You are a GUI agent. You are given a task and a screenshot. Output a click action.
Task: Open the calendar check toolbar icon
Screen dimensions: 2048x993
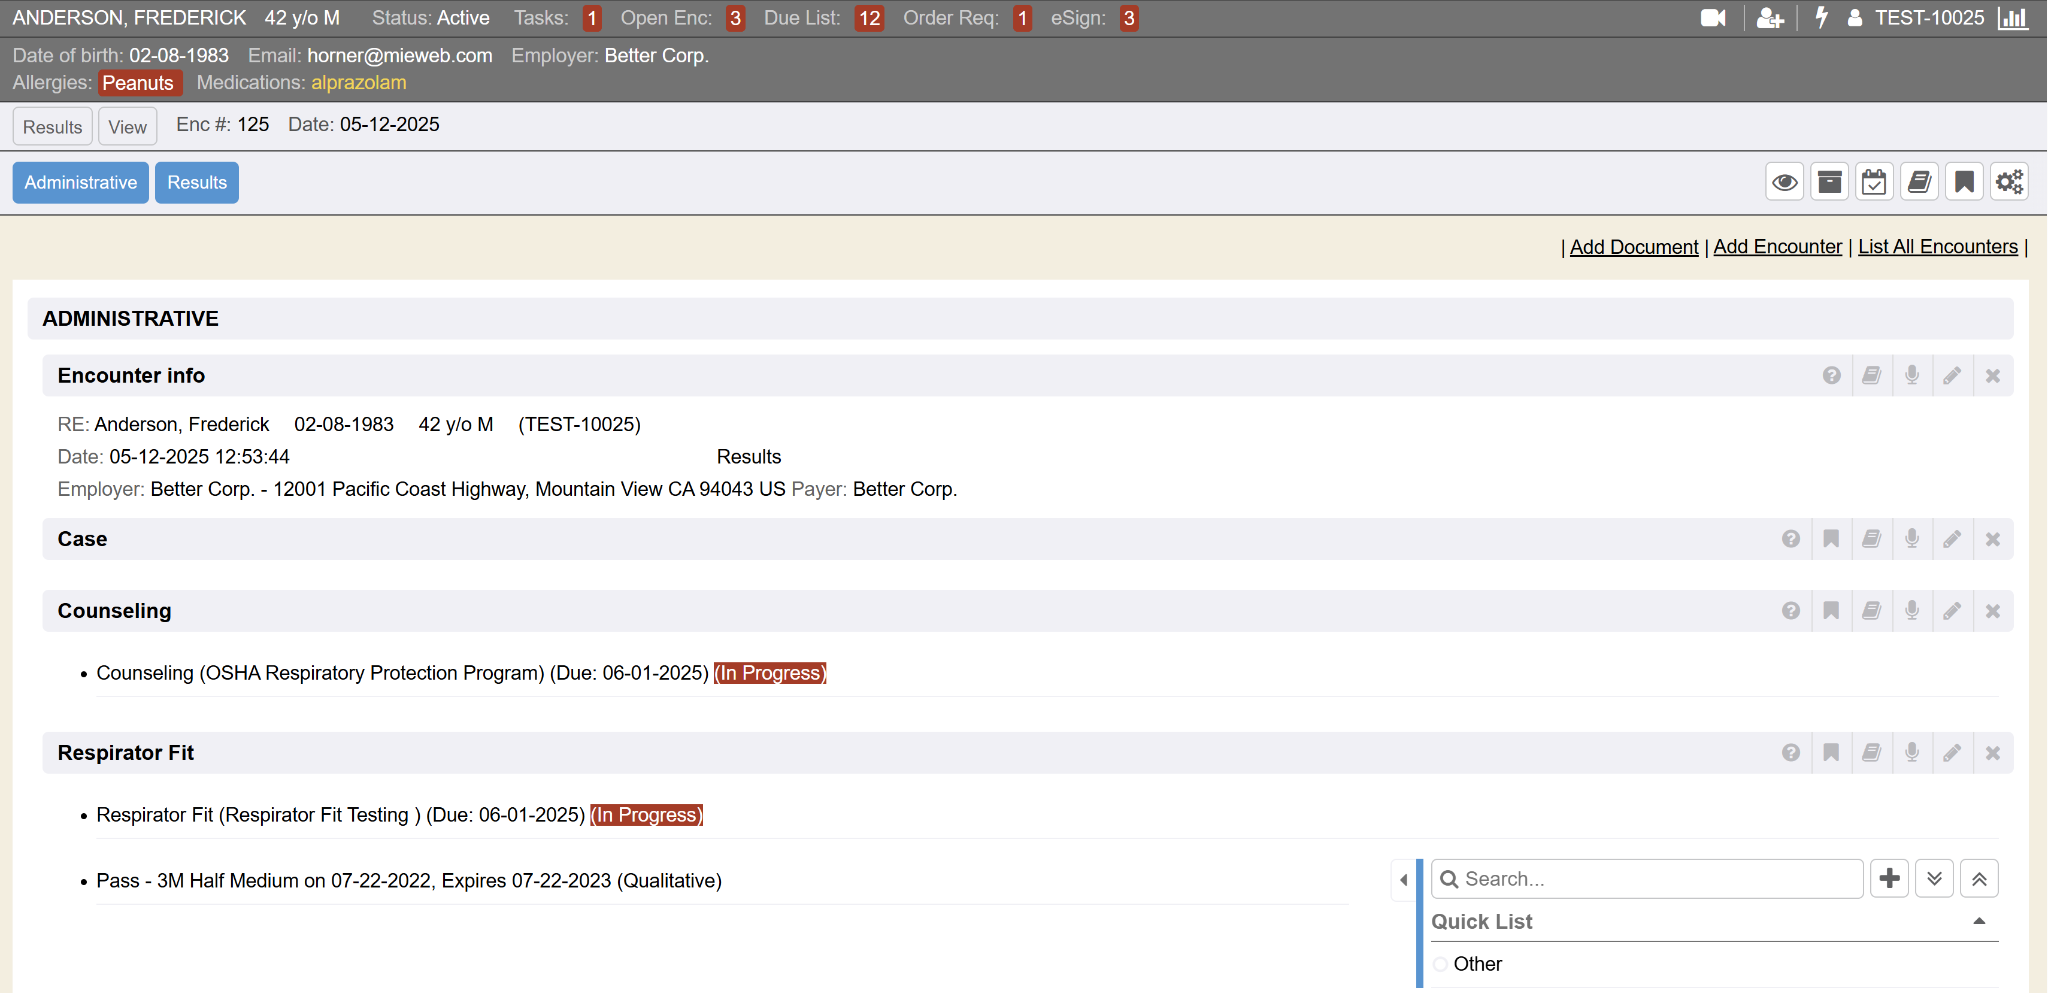tap(1874, 182)
